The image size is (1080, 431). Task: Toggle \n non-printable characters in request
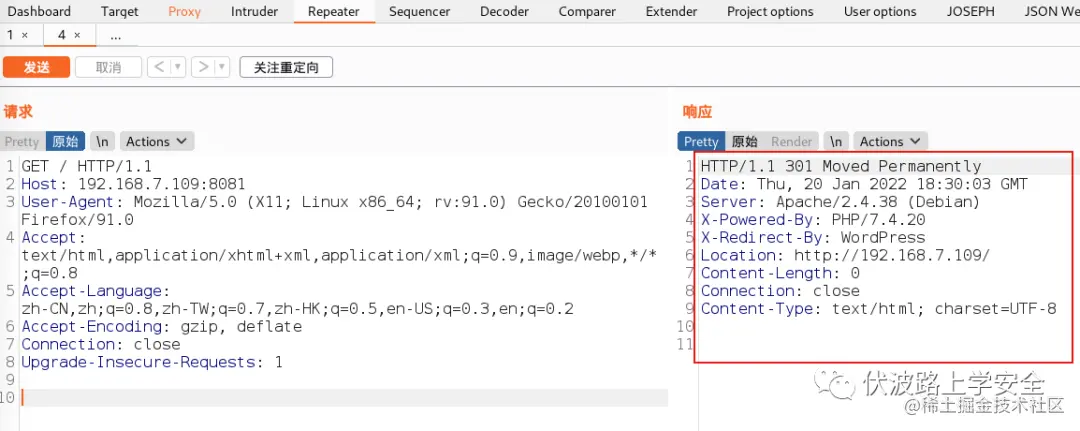[x=103, y=141]
